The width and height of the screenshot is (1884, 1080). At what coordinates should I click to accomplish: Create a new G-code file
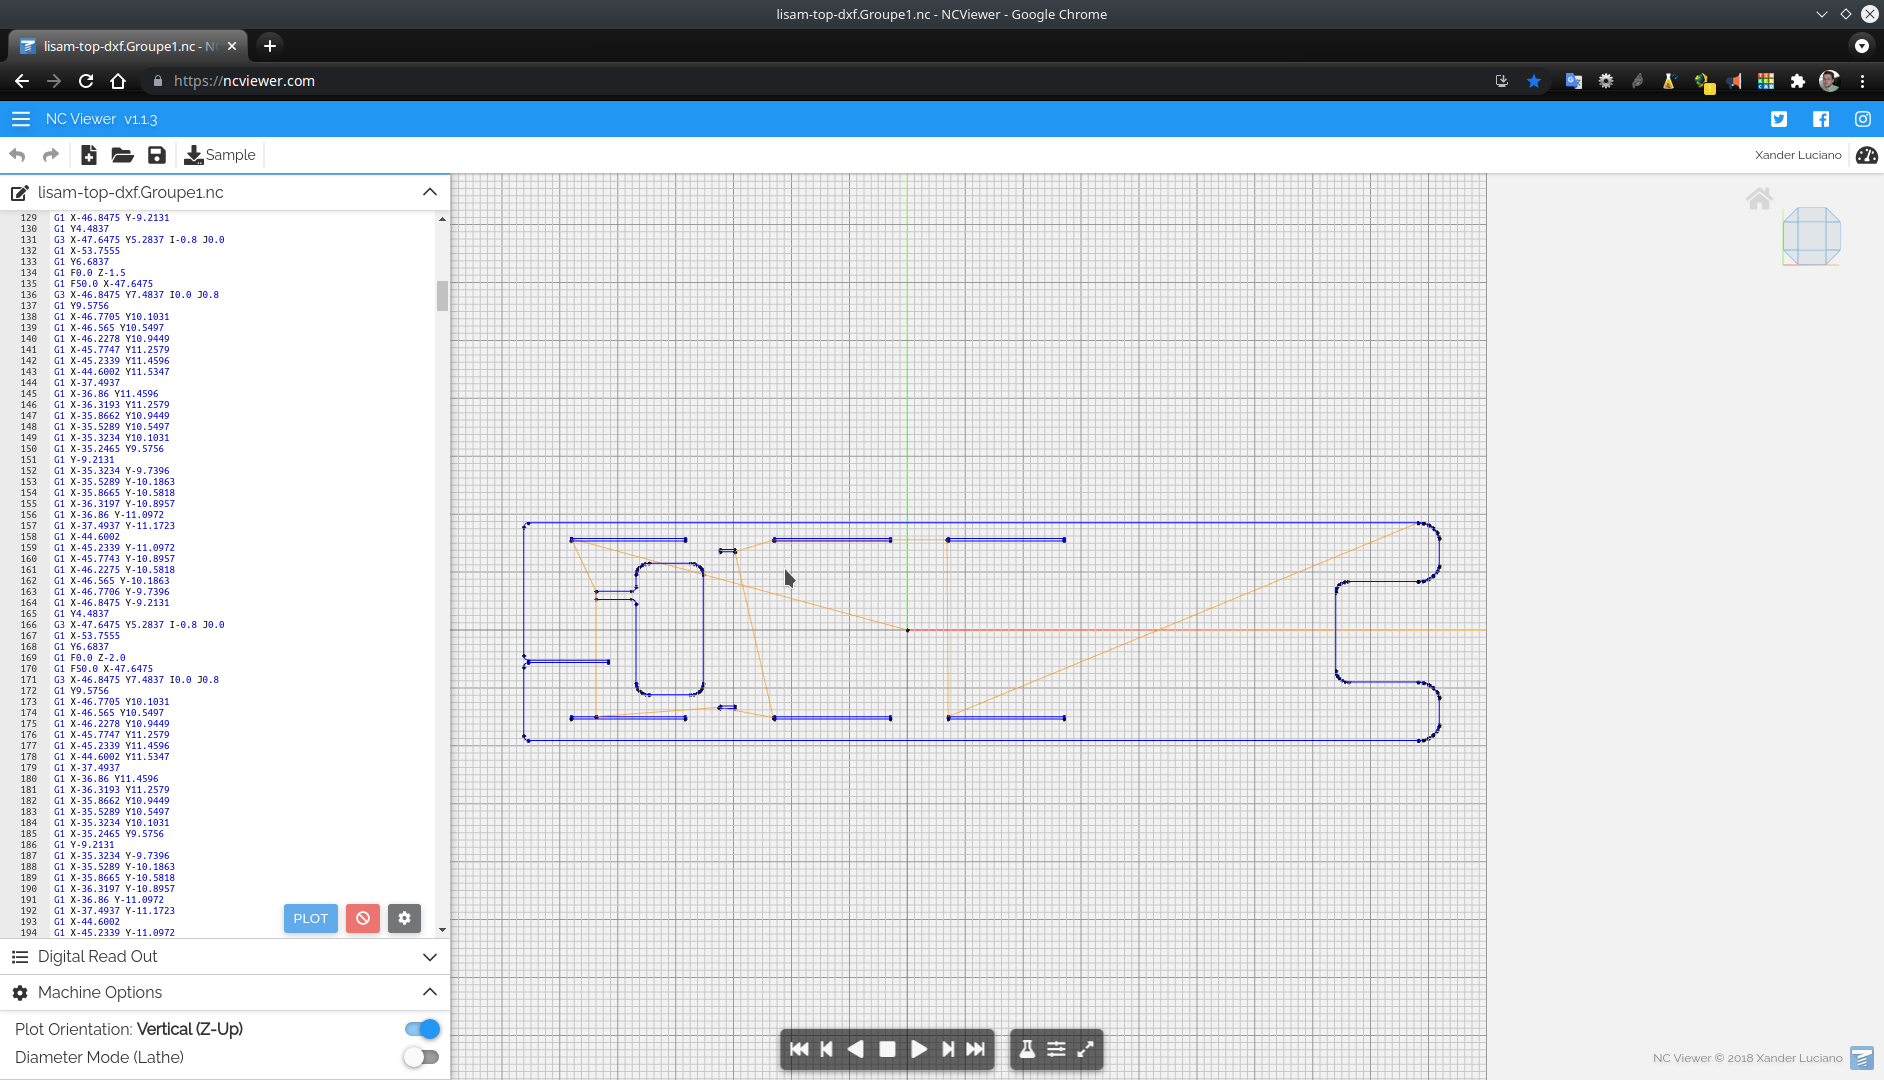pyautogui.click(x=88, y=155)
